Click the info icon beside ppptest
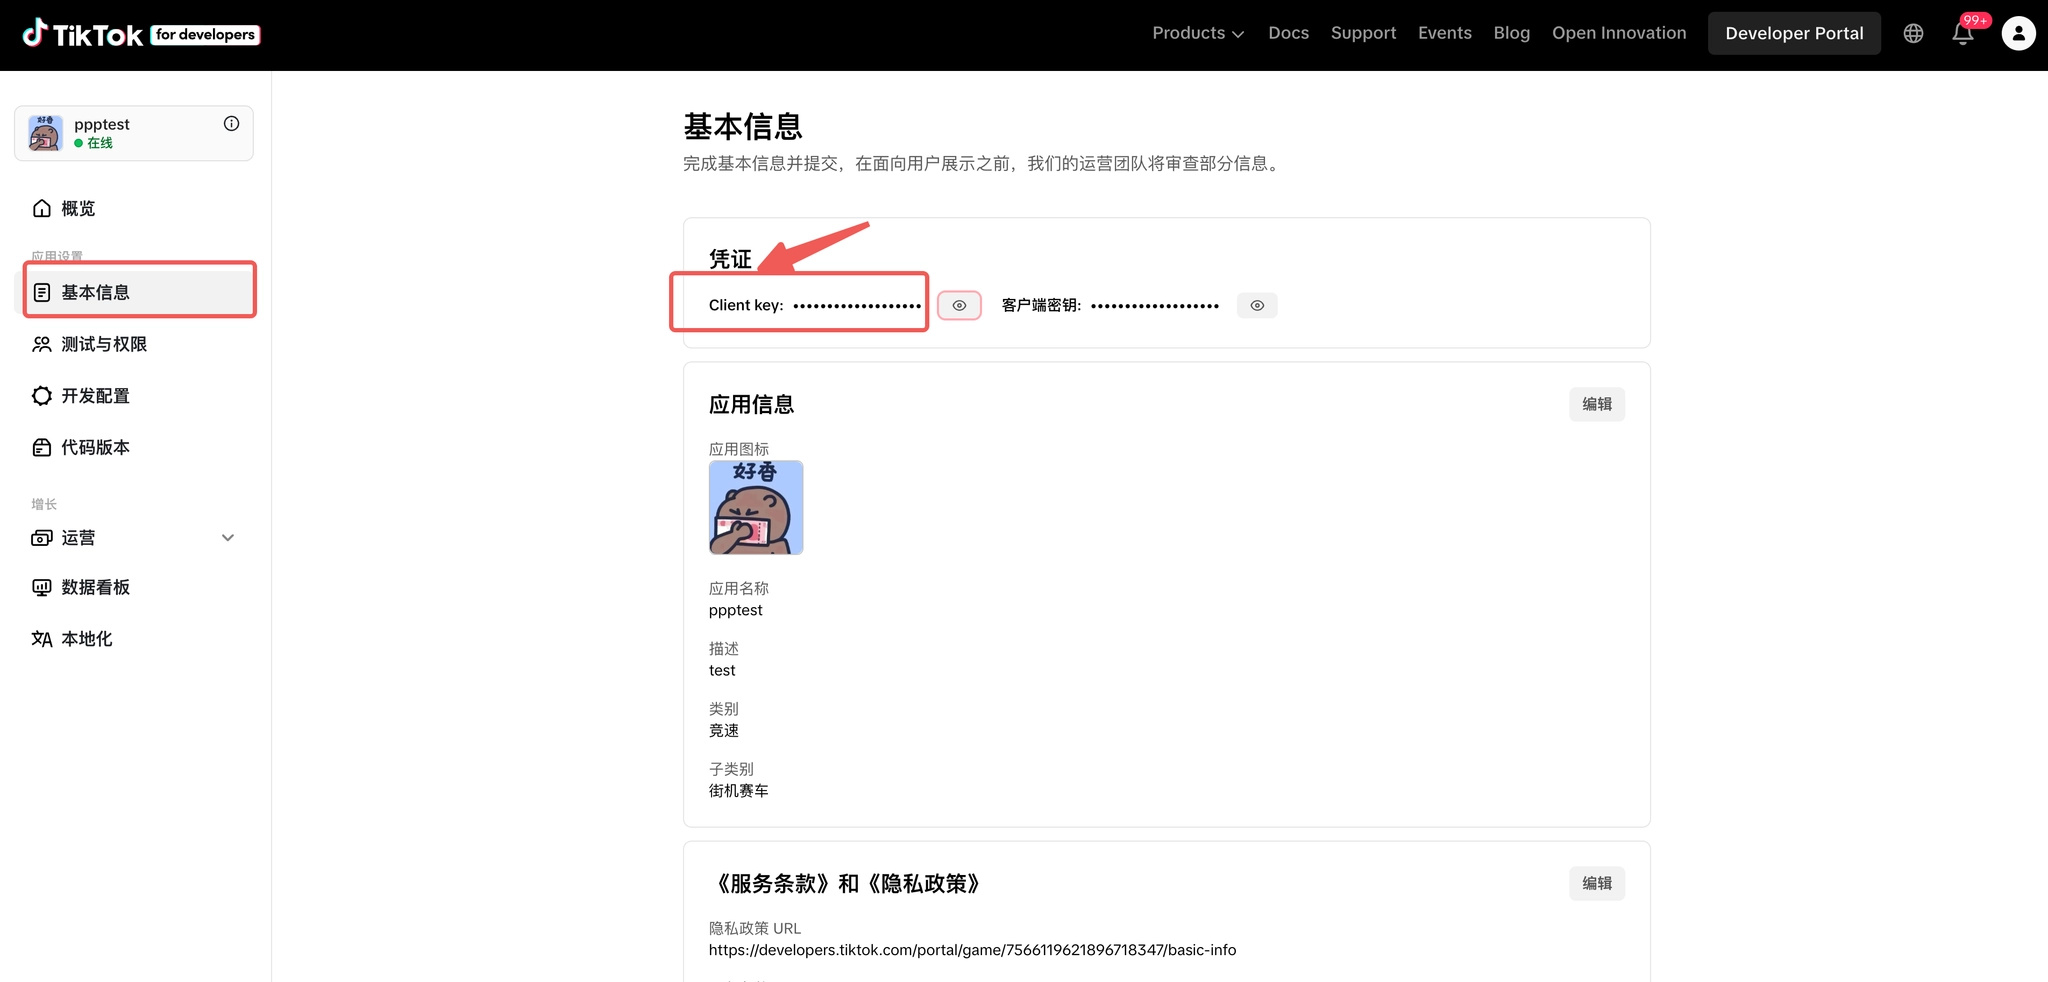 tap(231, 123)
